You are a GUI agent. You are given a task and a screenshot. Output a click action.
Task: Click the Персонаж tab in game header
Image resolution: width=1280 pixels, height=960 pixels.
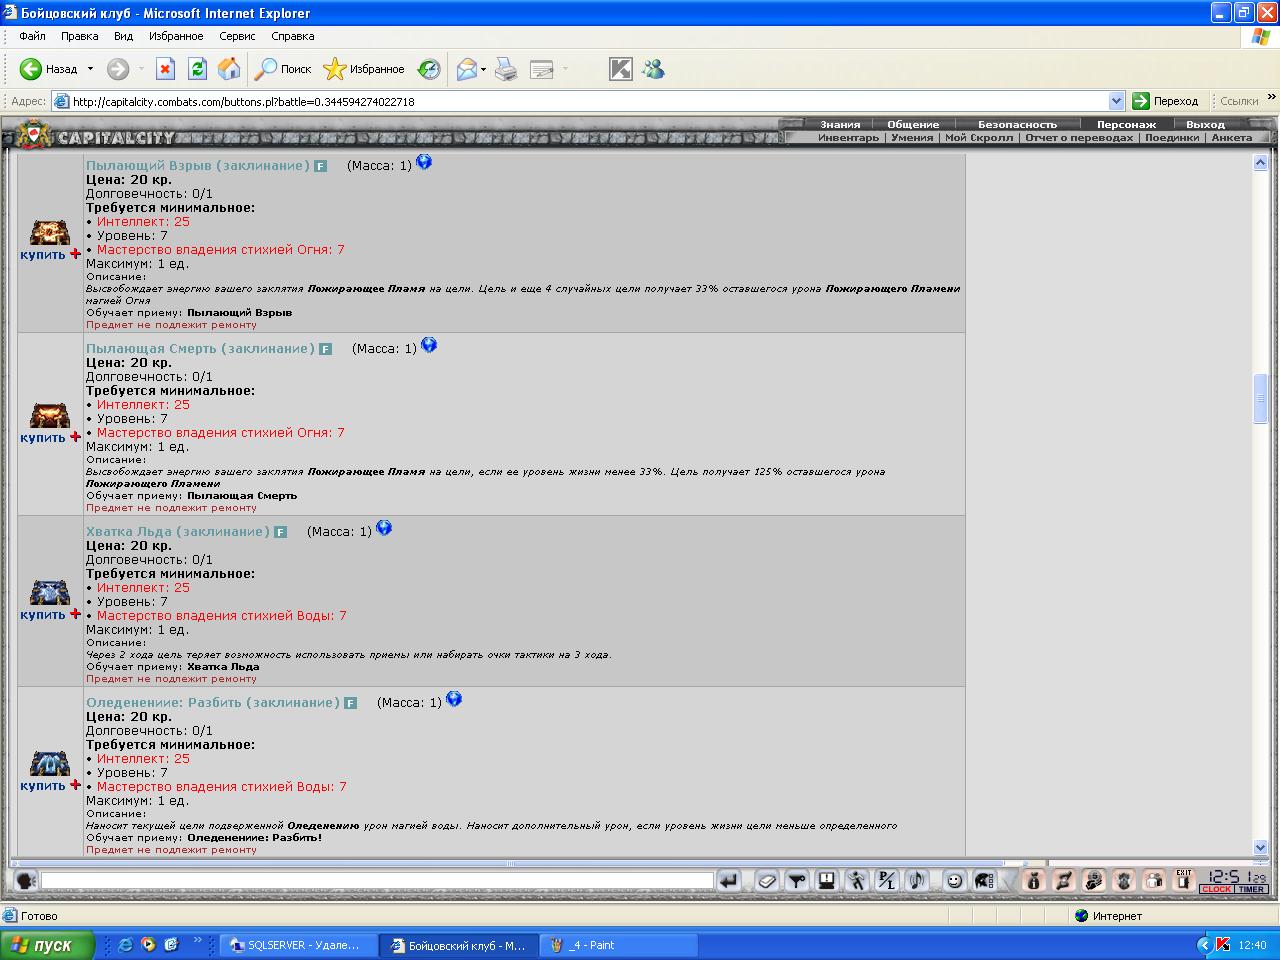point(1126,125)
